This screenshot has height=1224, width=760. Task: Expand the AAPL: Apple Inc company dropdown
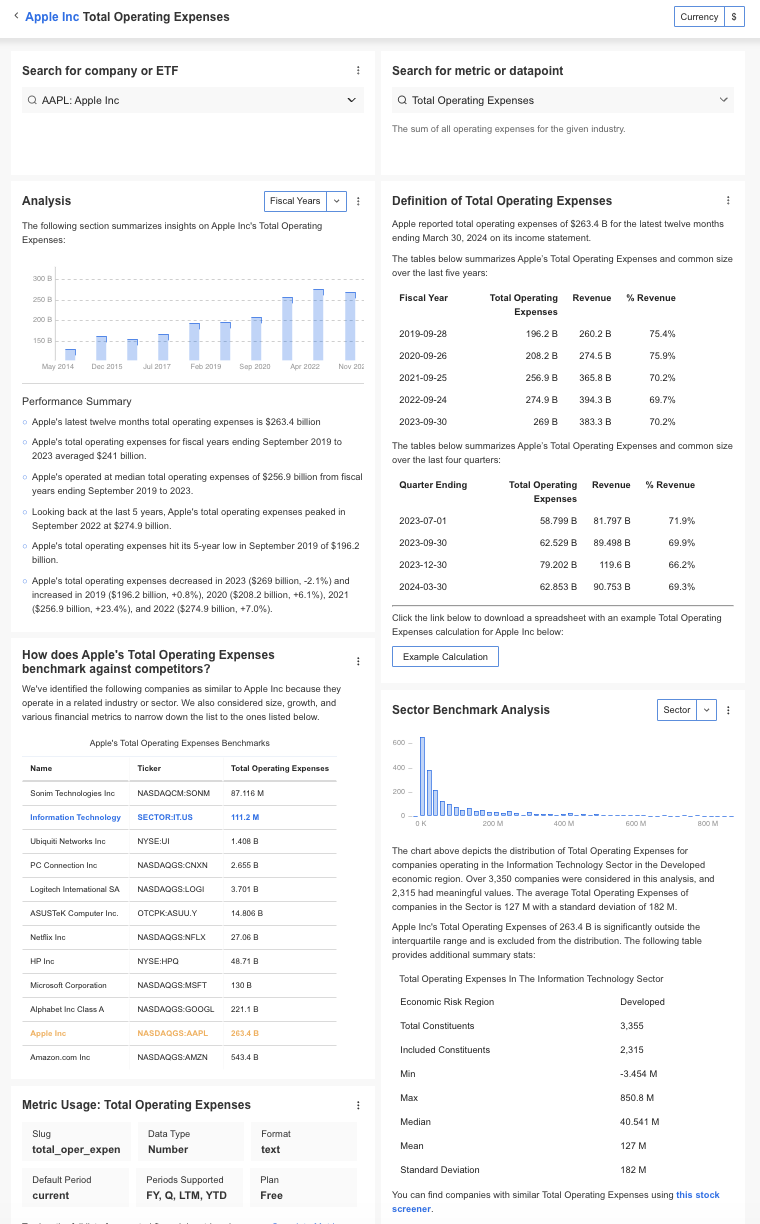(x=351, y=100)
